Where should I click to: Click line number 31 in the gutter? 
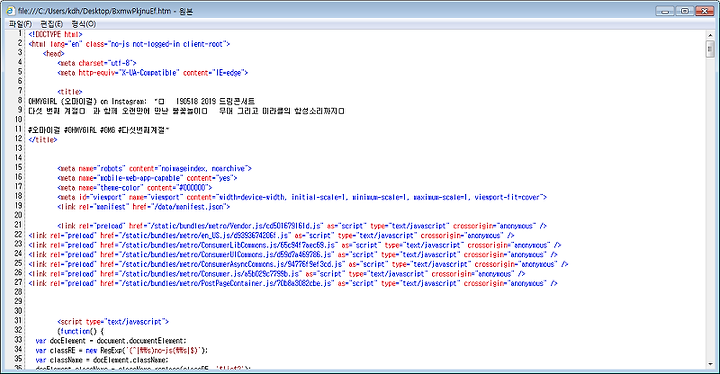coord(18,321)
